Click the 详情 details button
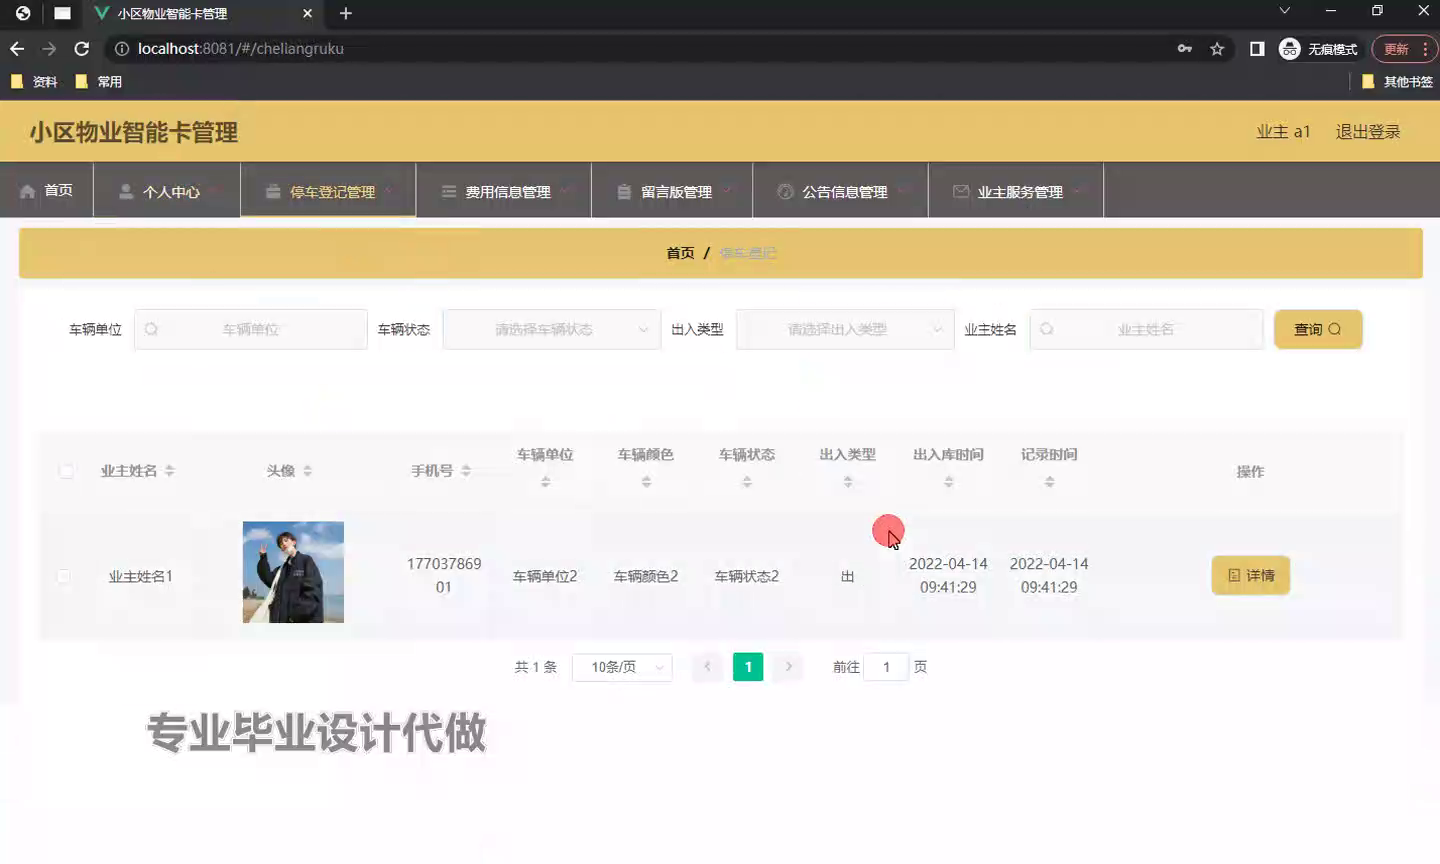1440x864 pixels. tap(1251, 575)
